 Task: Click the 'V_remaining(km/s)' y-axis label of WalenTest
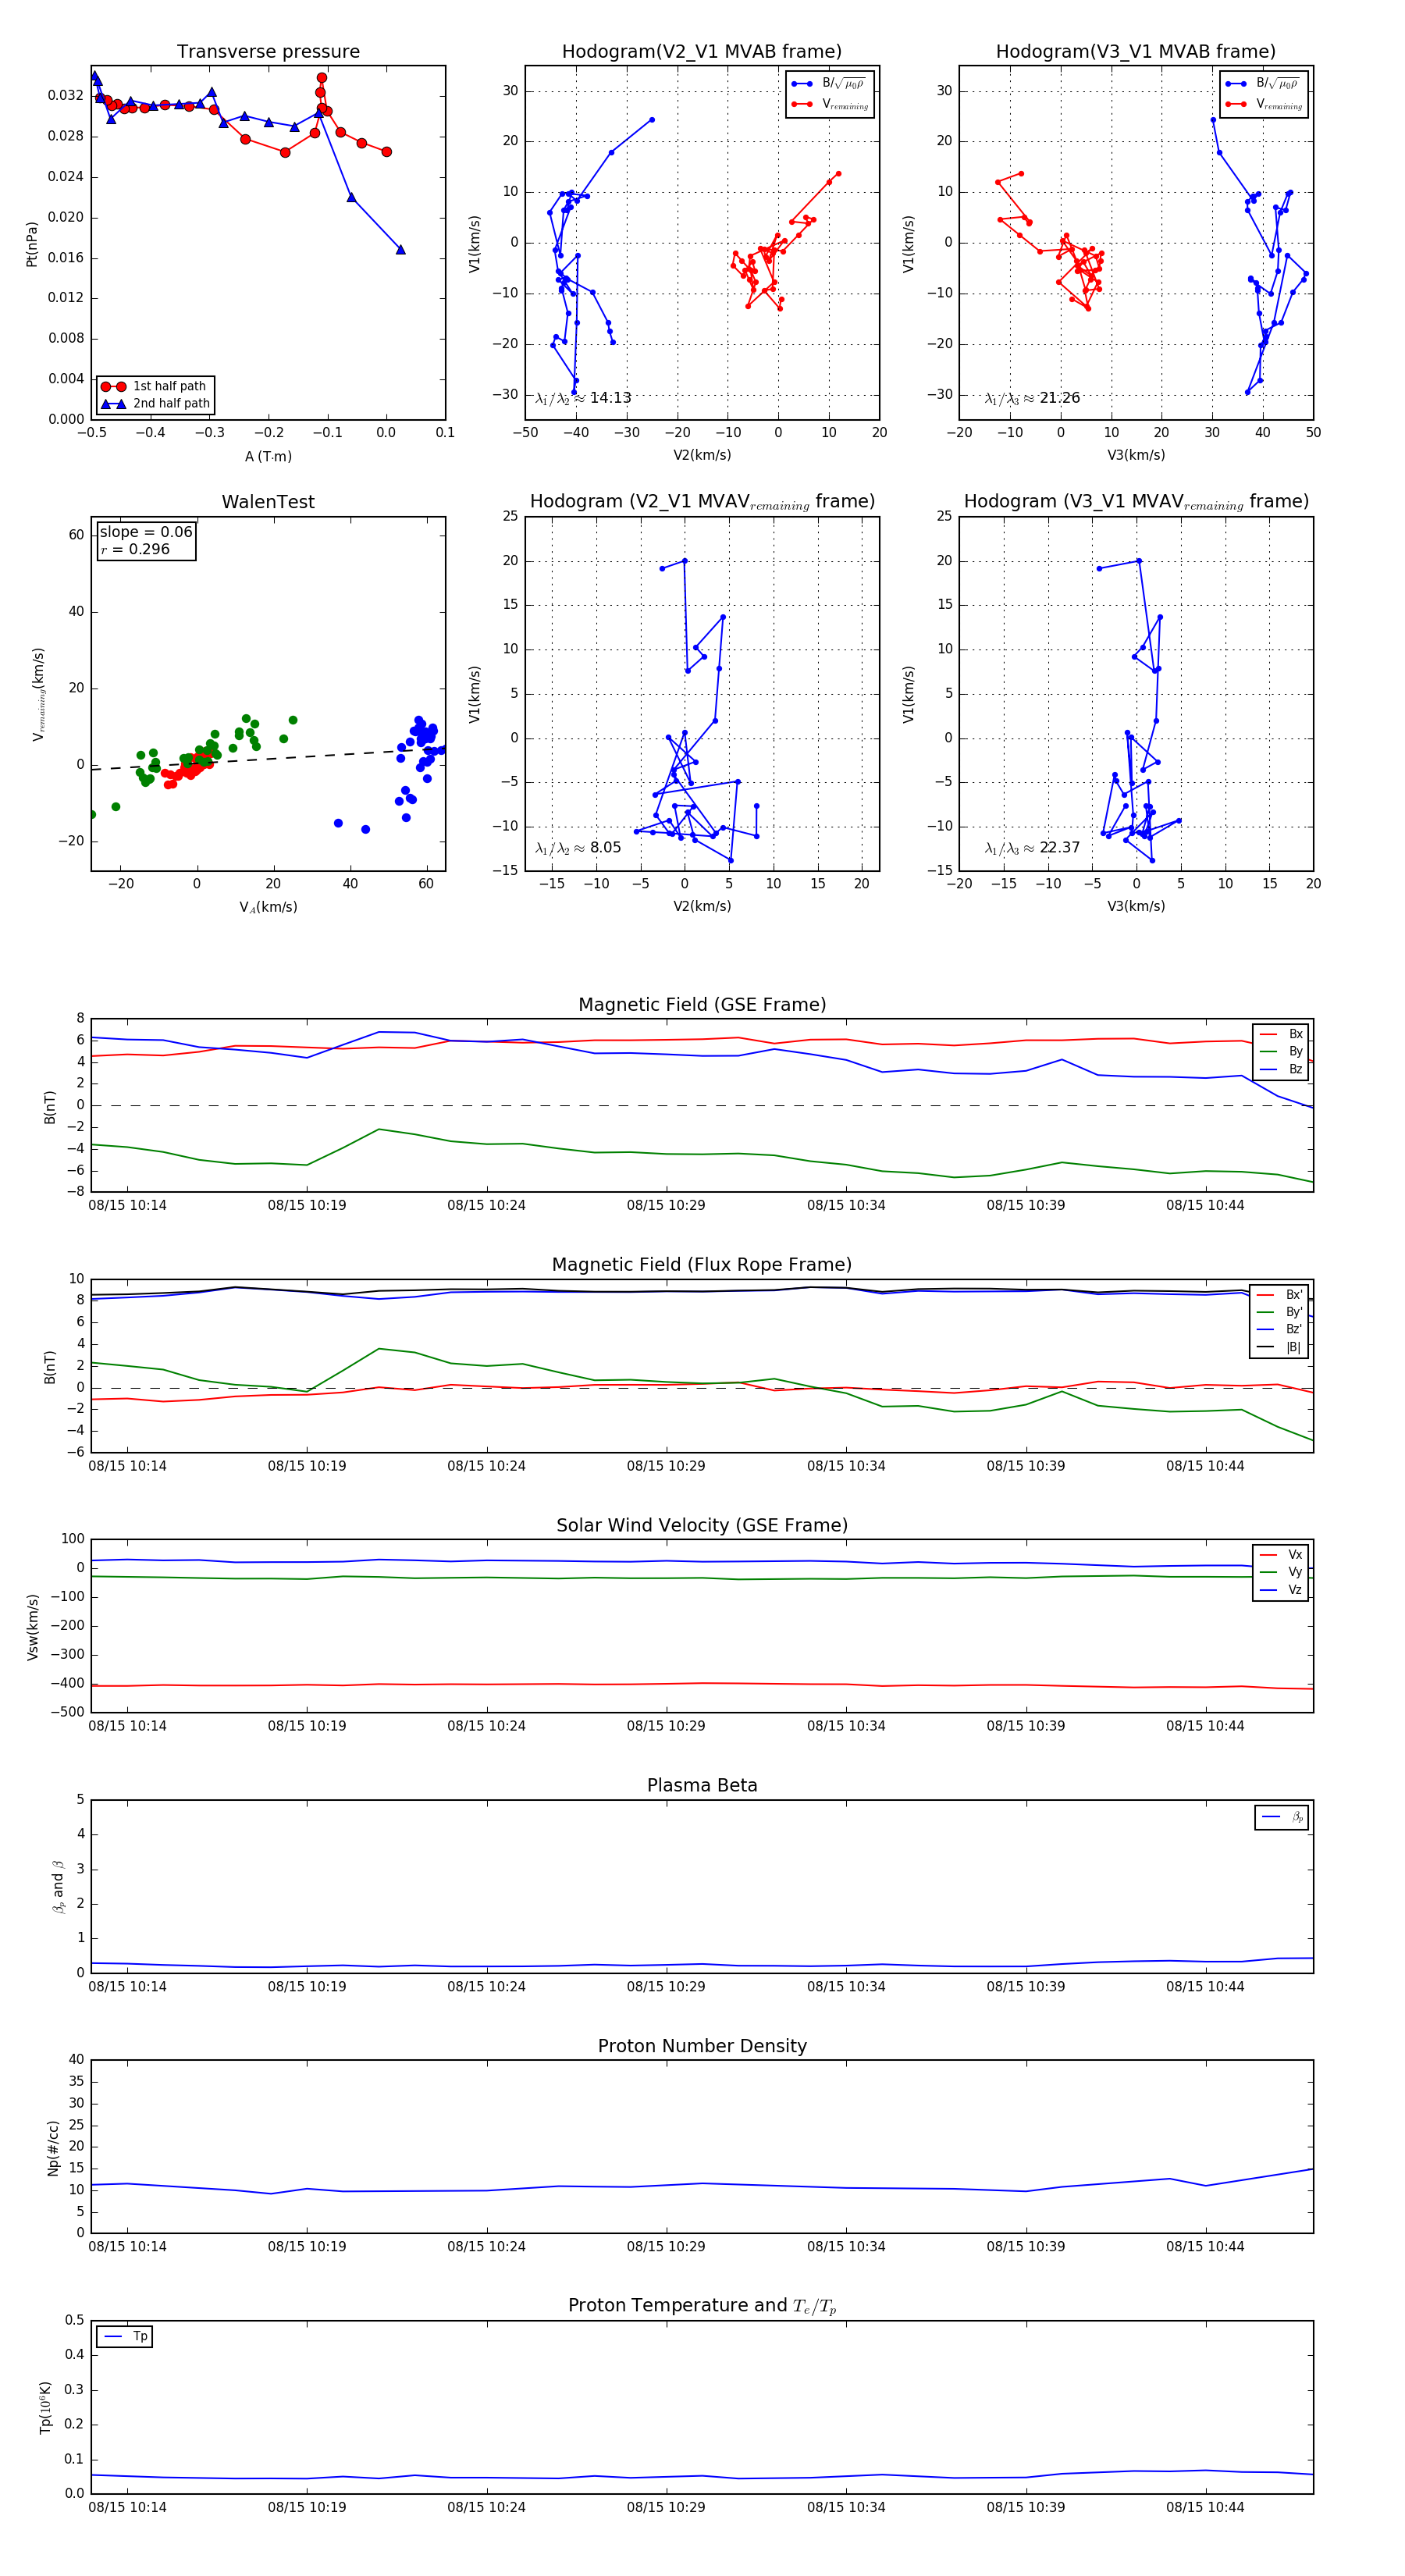(38, 694)
